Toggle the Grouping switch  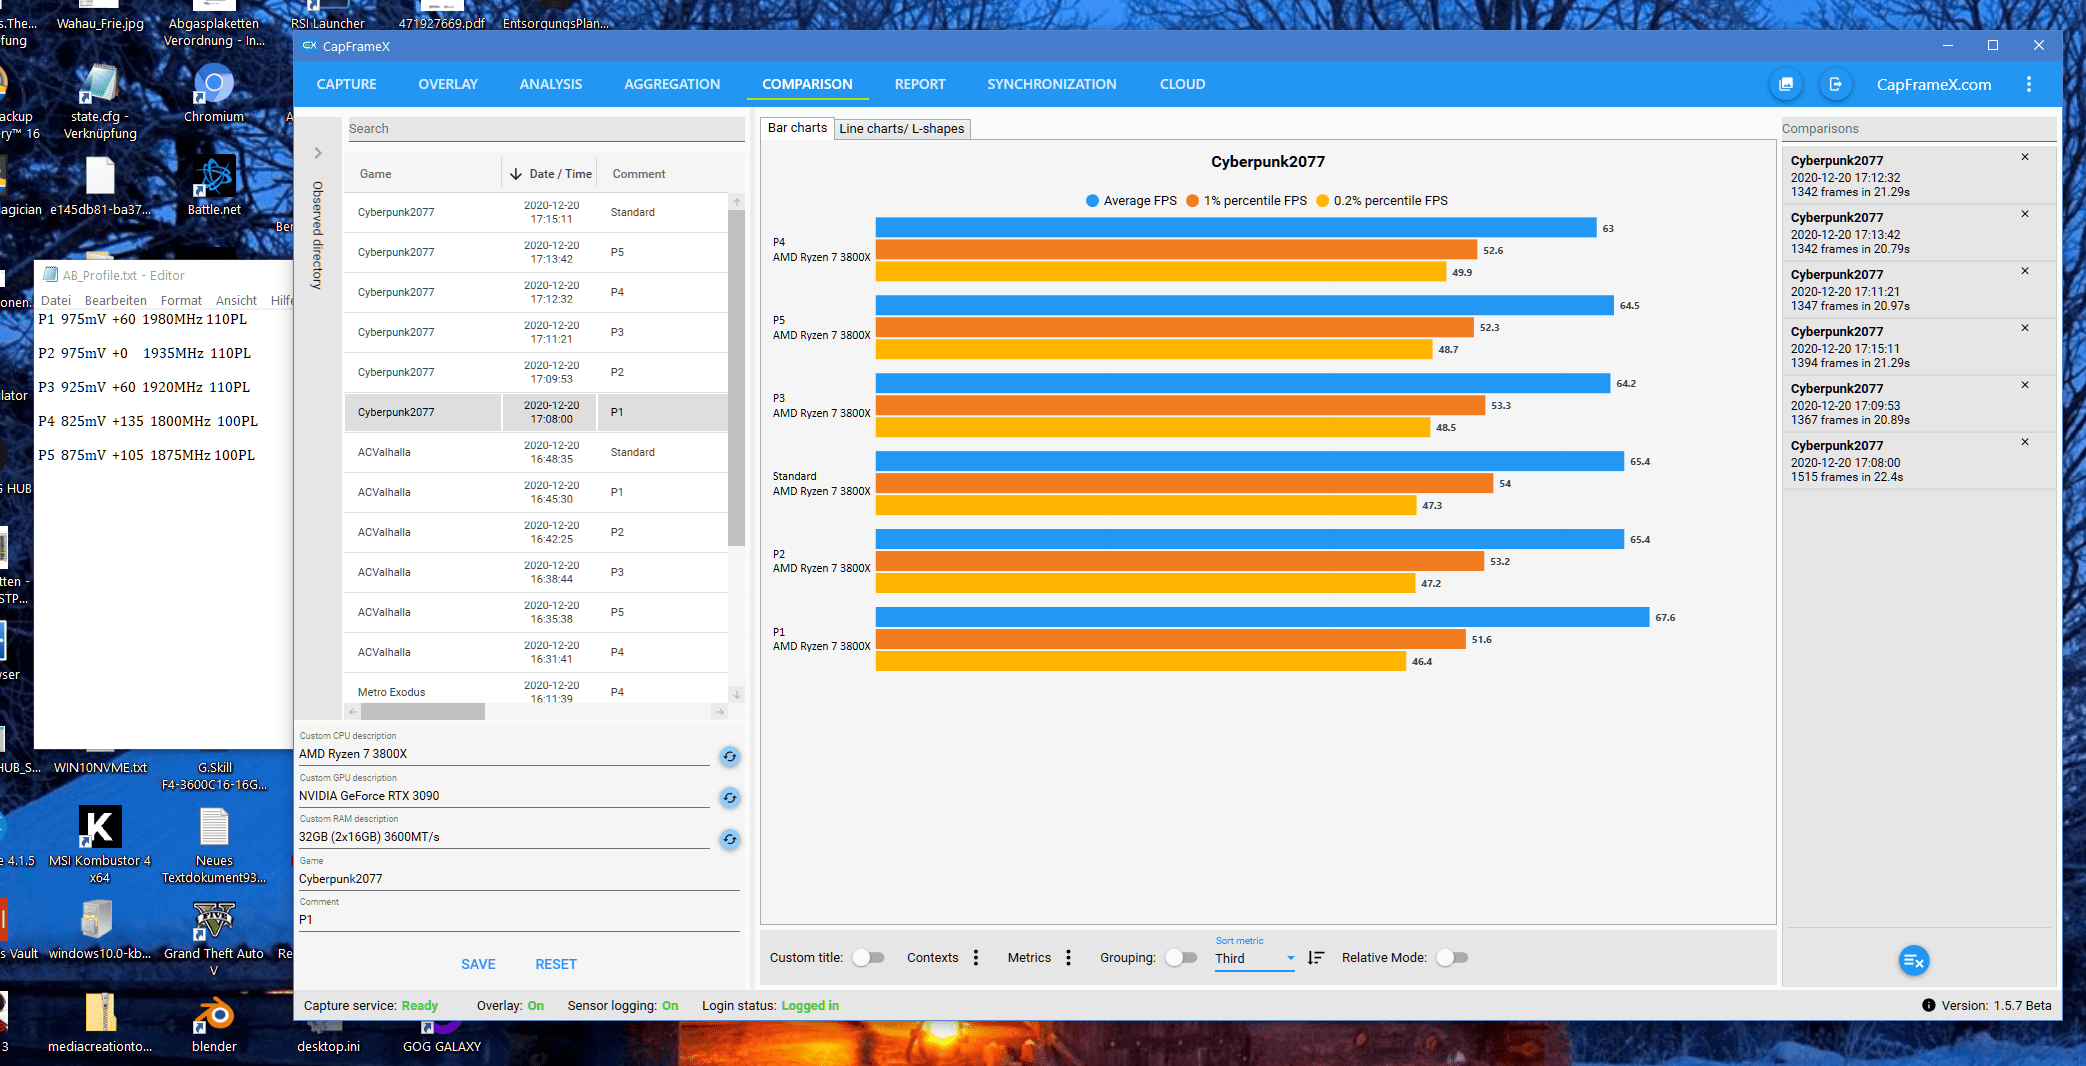pos(1181,958)
